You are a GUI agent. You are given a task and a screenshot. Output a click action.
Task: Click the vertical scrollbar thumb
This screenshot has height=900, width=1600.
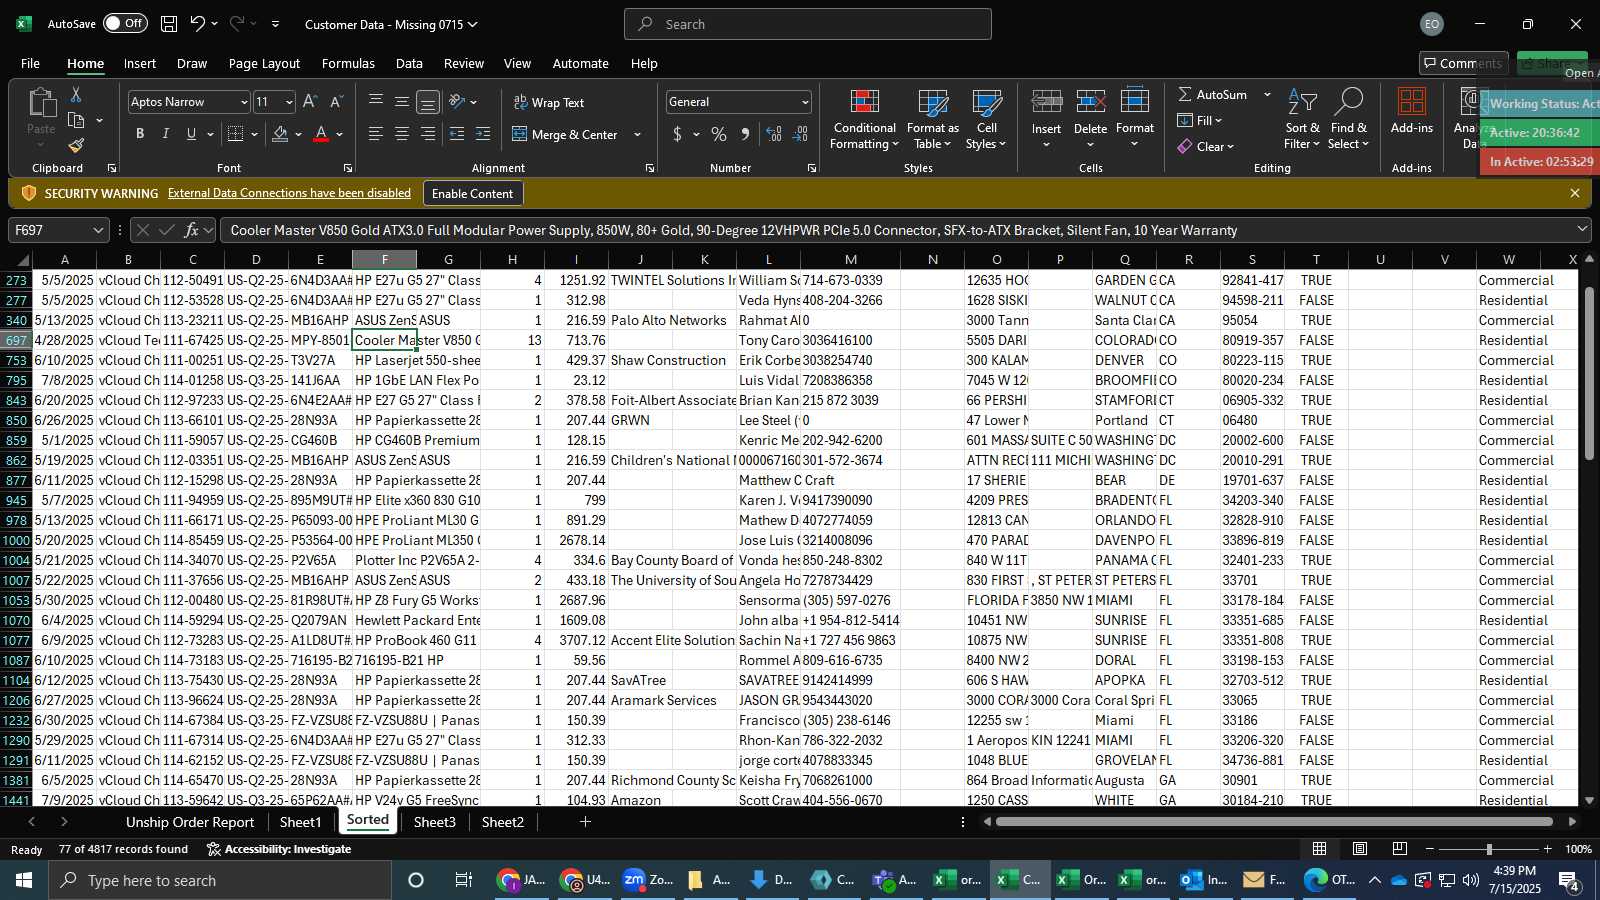tap(1590, 374)
